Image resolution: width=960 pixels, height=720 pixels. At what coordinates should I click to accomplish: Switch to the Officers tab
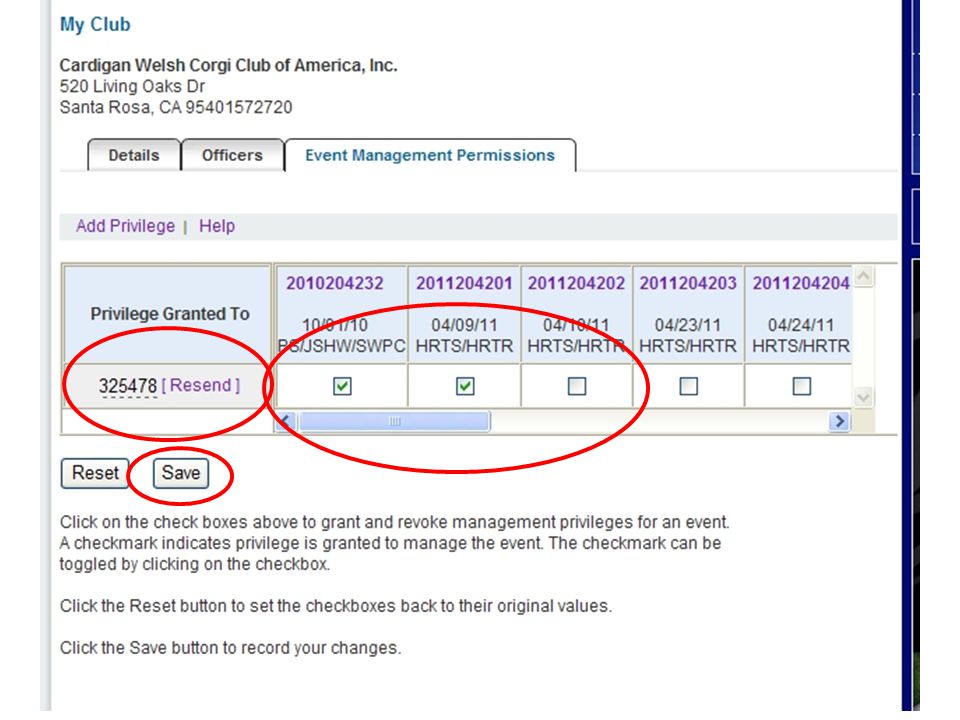point(233,156)
